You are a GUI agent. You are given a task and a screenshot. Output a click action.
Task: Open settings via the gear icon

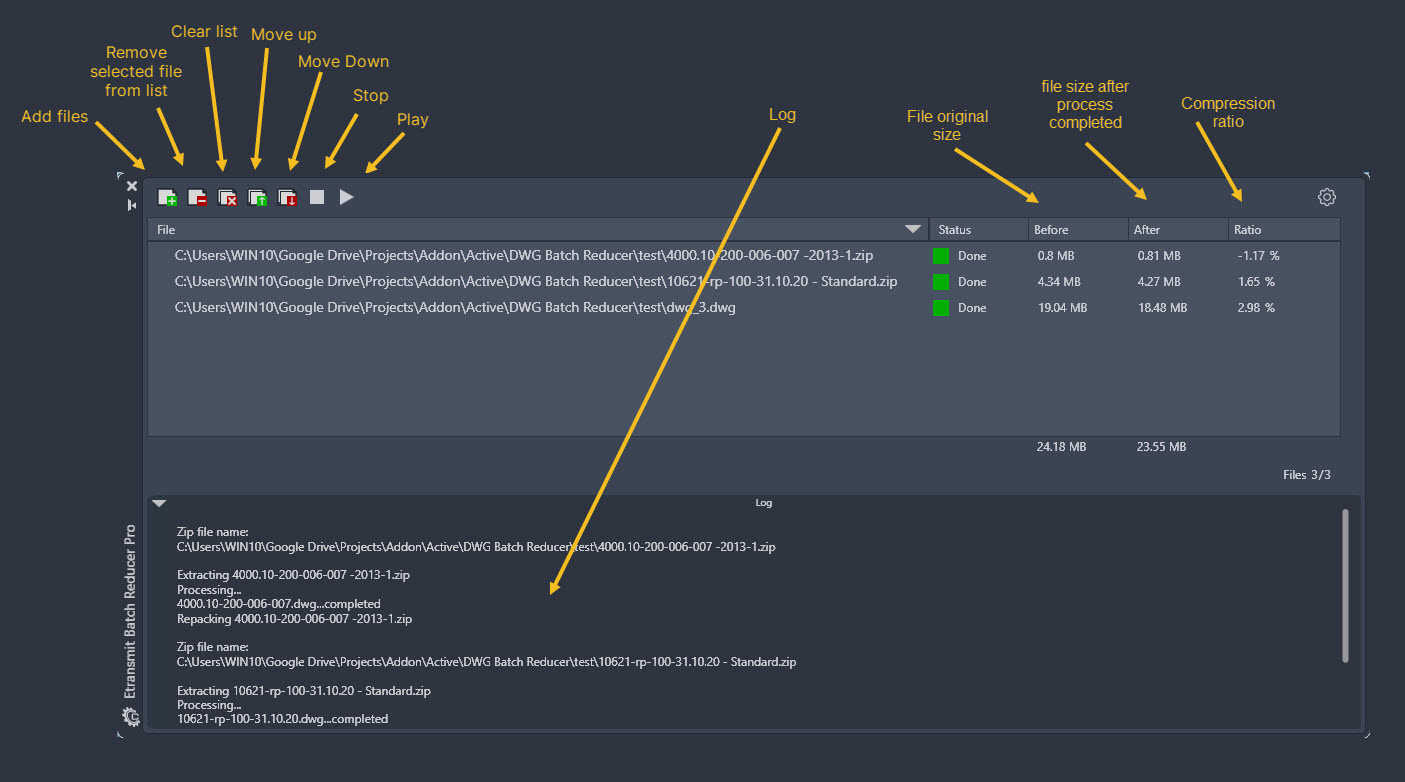1326,197
